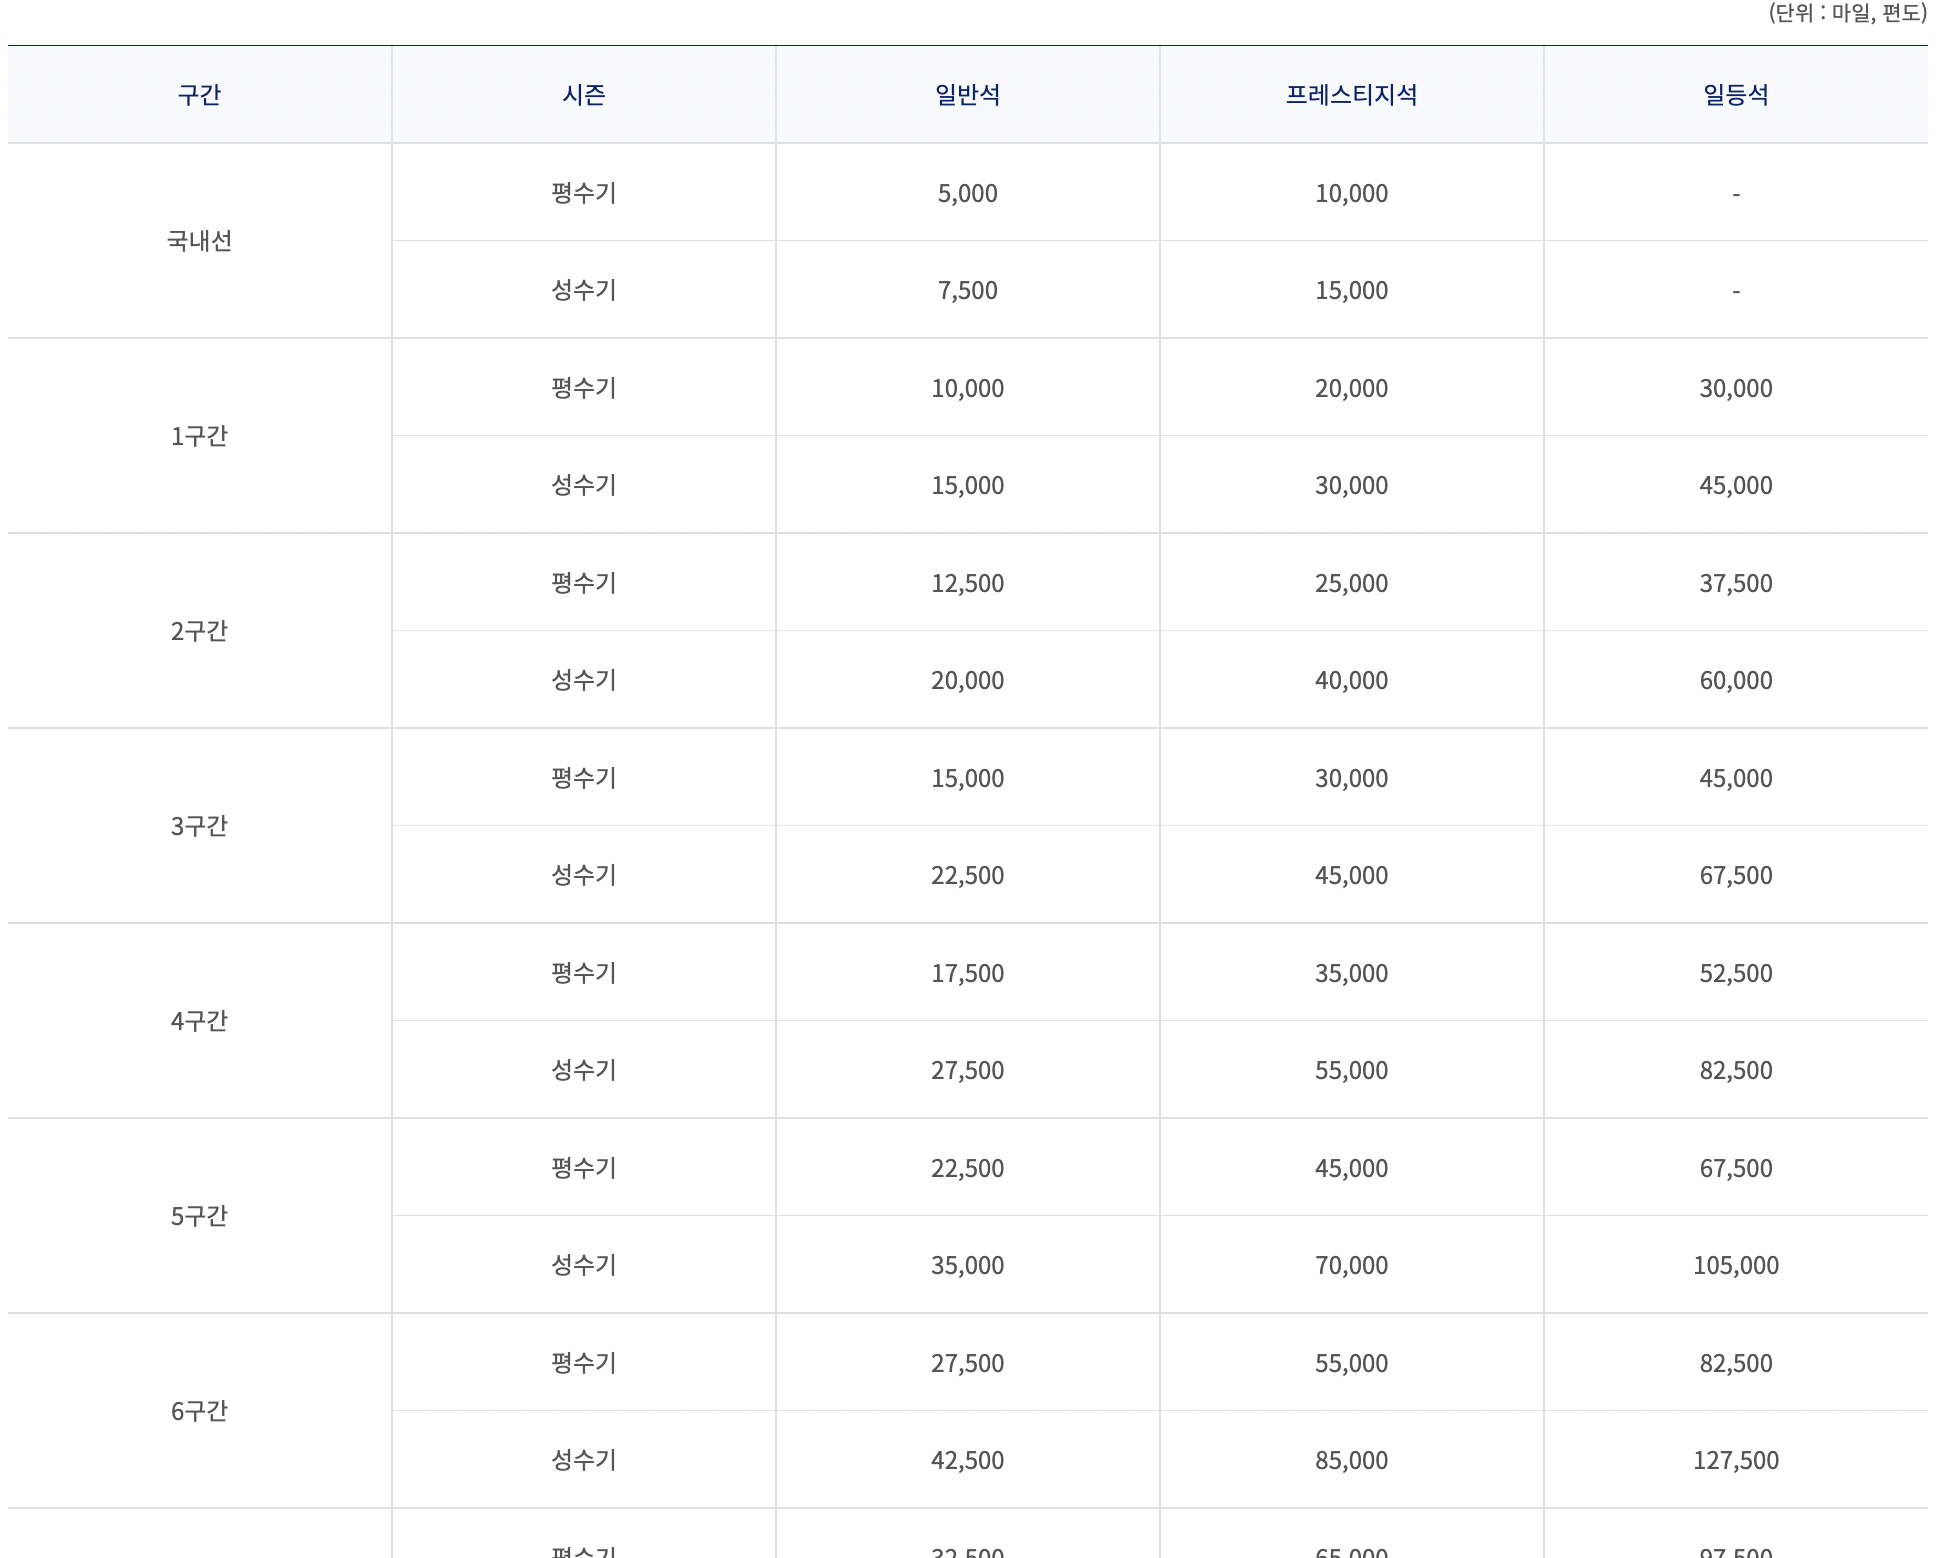Select the 5구간 row label
Viewport: 1944px width, 1558px height.
[199, 1216]
